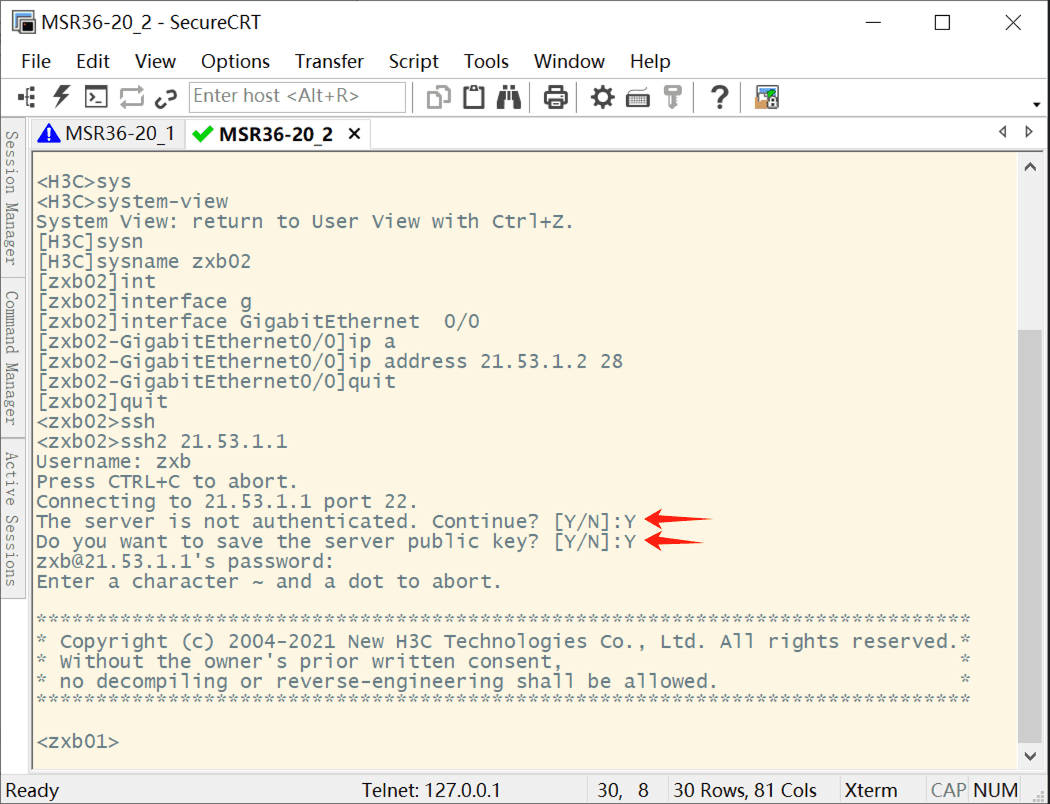This screenshot has width=1050, height=804.
Task: Click the Connect in Tab icon
Action: click(x=96, y=96)
